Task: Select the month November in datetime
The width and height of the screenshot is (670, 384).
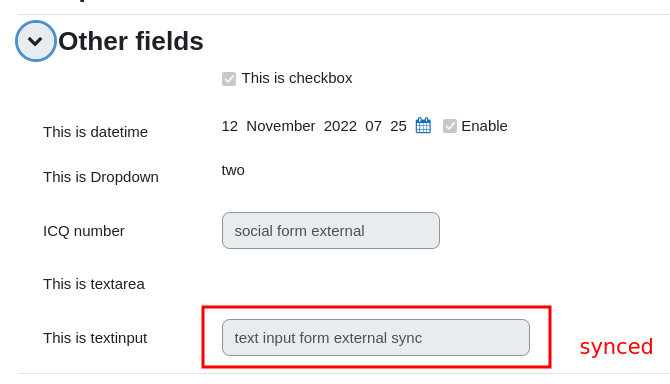Action: click(281, 126)
